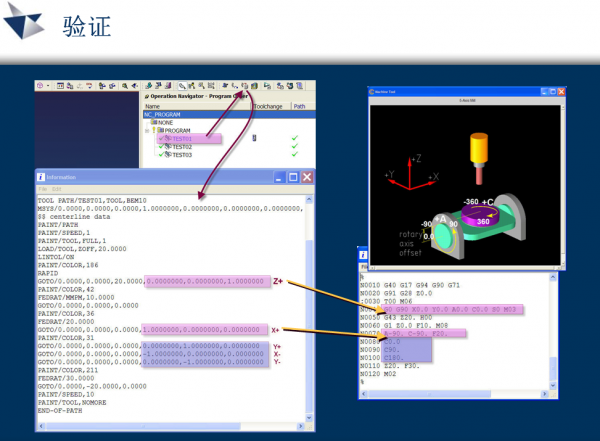Image resolution: width=600 pixels, height=441 pixels.
Task: Click the Name column header
Action: click(153, 105)
